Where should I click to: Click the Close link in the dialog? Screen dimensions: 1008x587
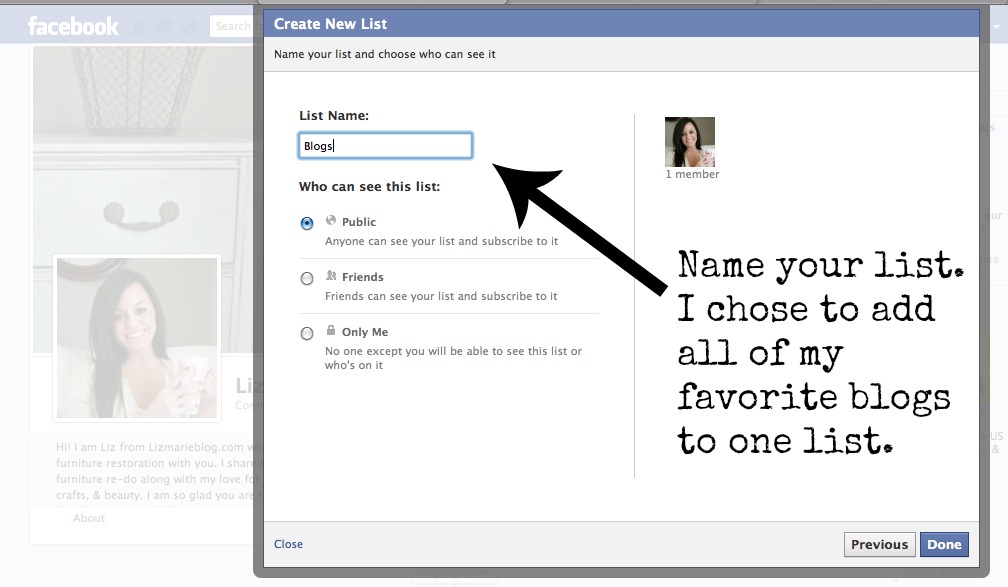tap(288, 544)
